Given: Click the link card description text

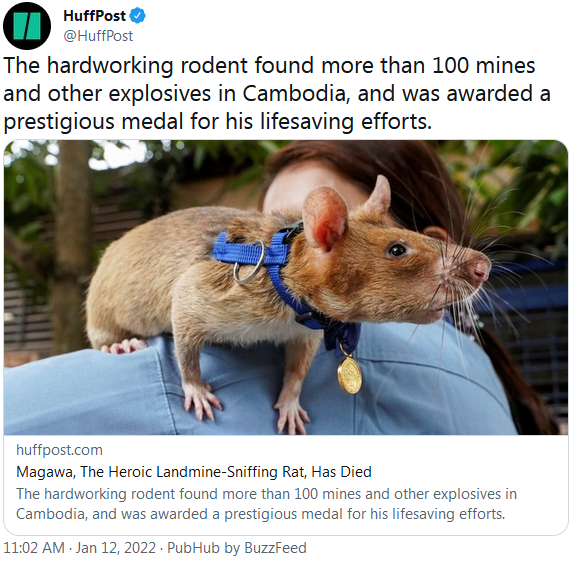Looking at the screenshot, I should (266, 504).
